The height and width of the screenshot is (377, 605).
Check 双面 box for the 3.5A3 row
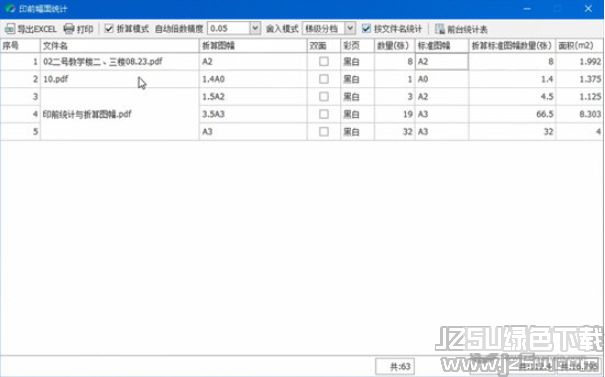pos(324,114)
